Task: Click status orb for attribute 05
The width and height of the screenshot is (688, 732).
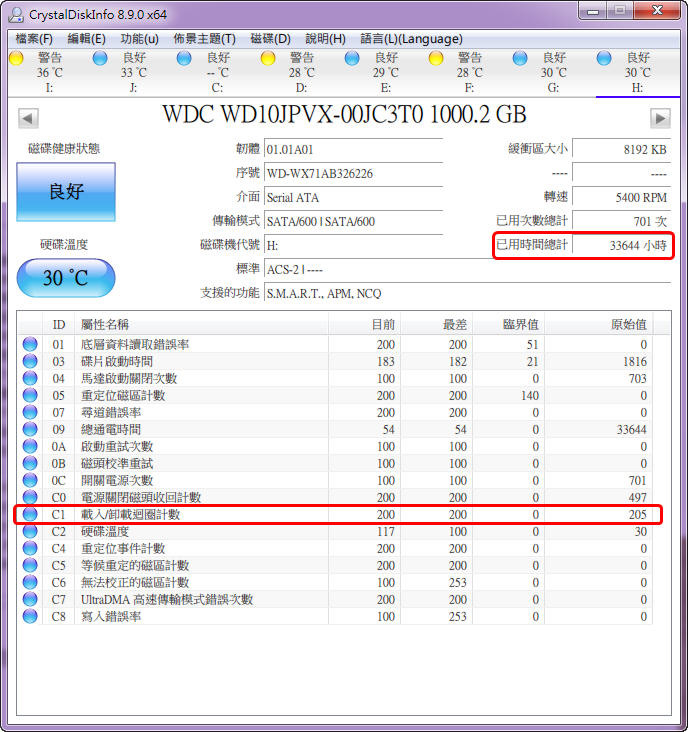Action: click(30, 395)
